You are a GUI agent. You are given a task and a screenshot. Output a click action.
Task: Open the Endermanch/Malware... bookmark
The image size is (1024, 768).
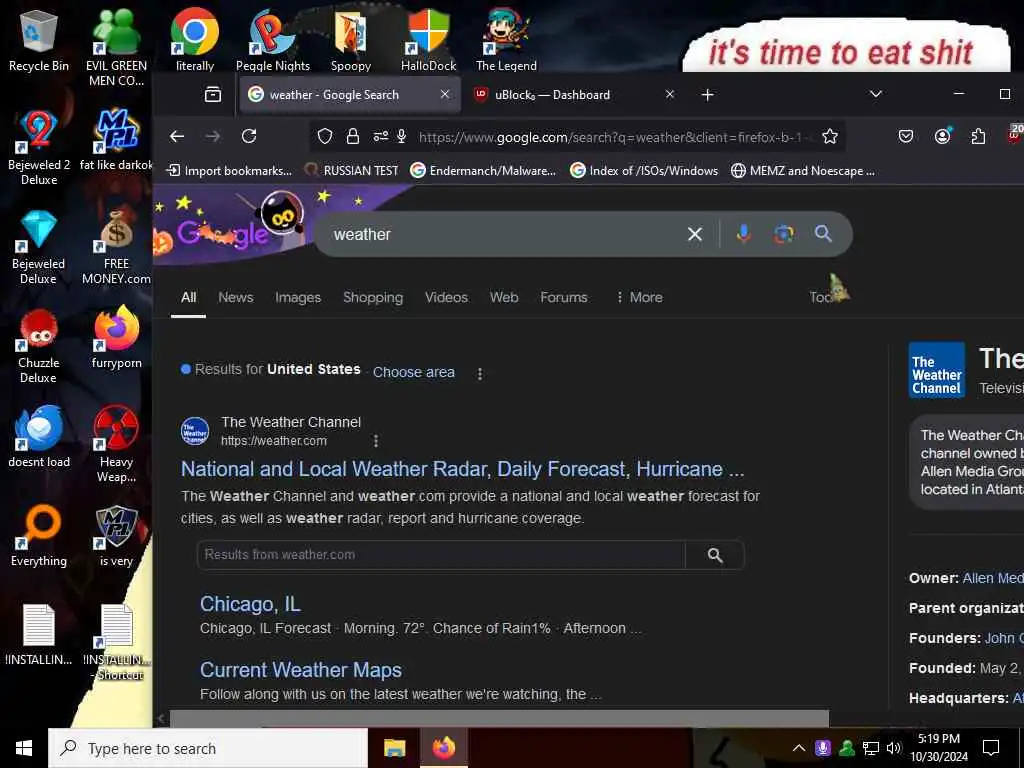coord(483,170)
